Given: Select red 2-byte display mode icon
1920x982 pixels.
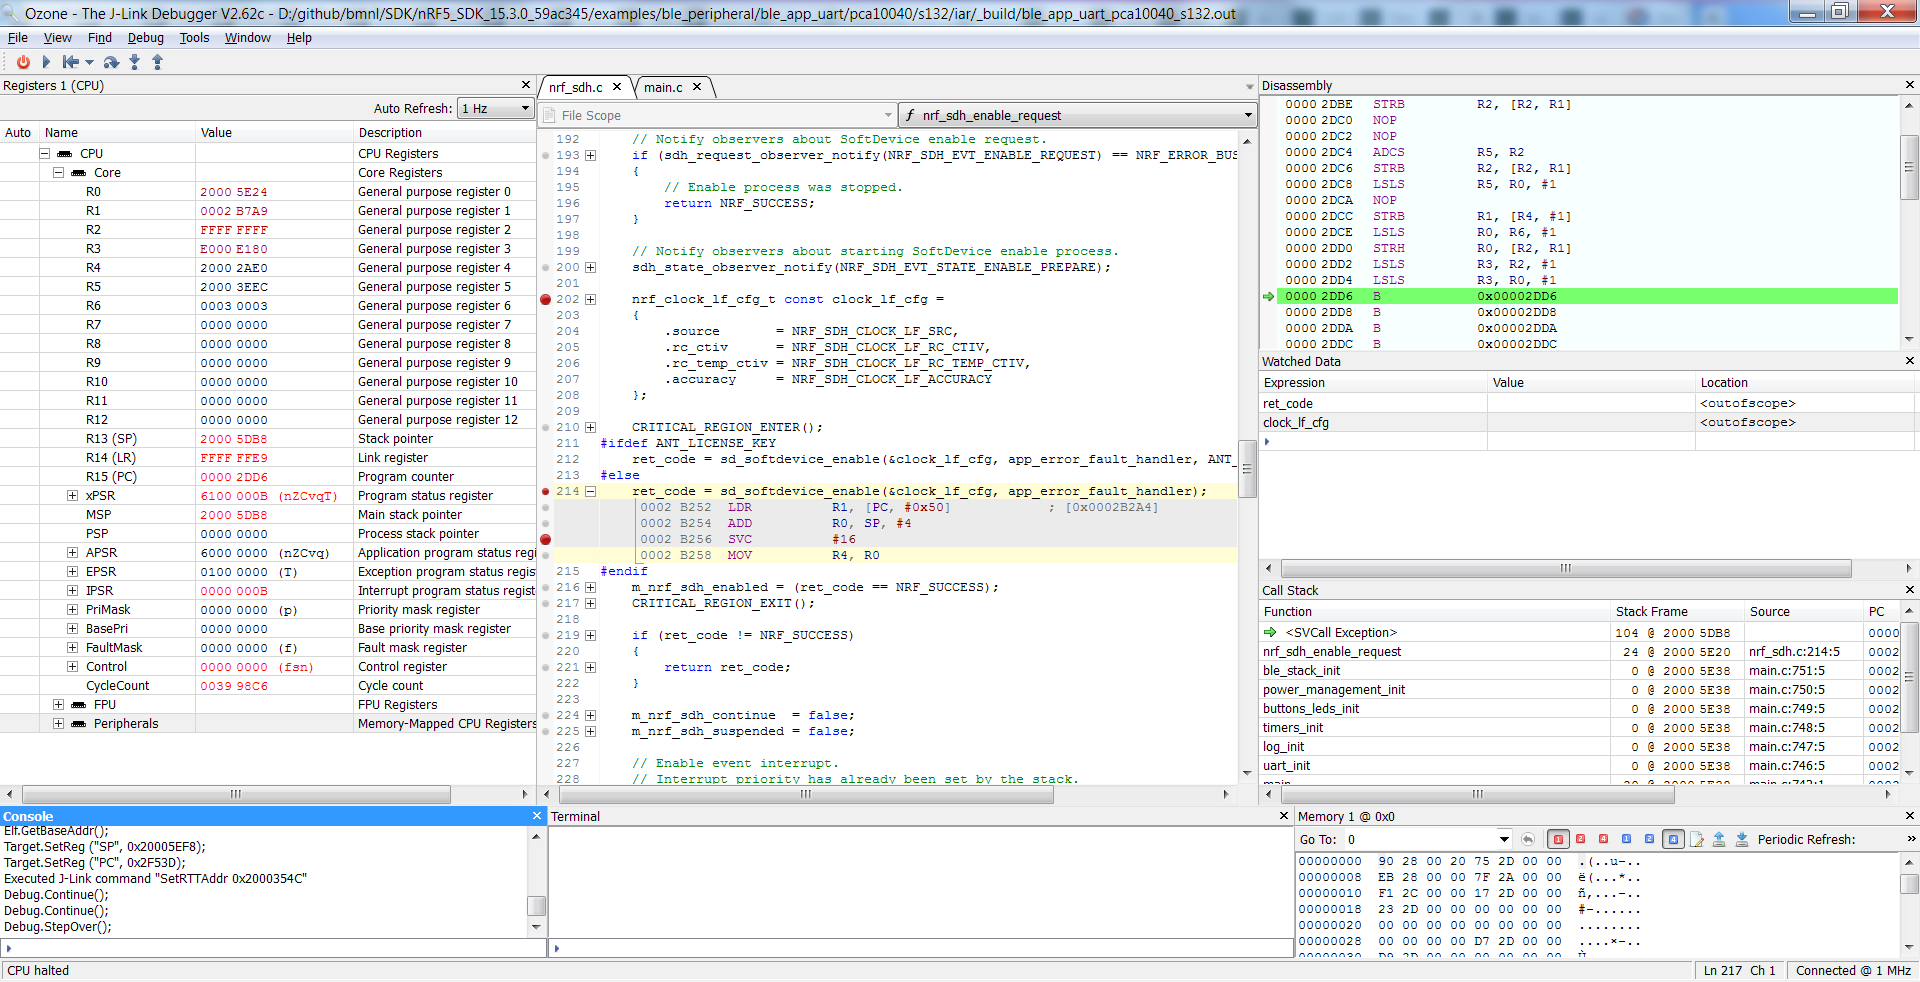Looking at the screenshot, I should coord(1581,839).
